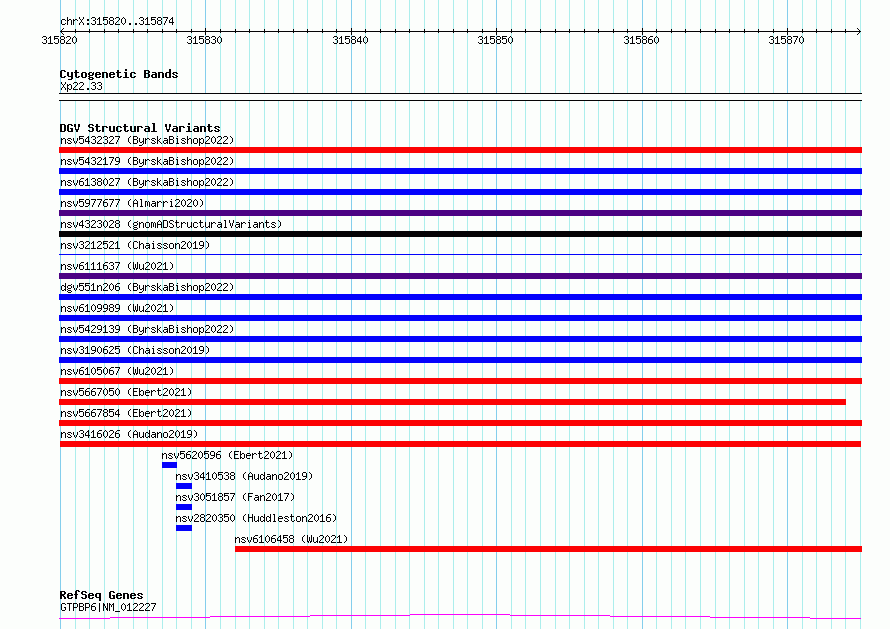
Task: Open nsv5667854 (Ebert2021) label
Action: [x=126, y=413]
